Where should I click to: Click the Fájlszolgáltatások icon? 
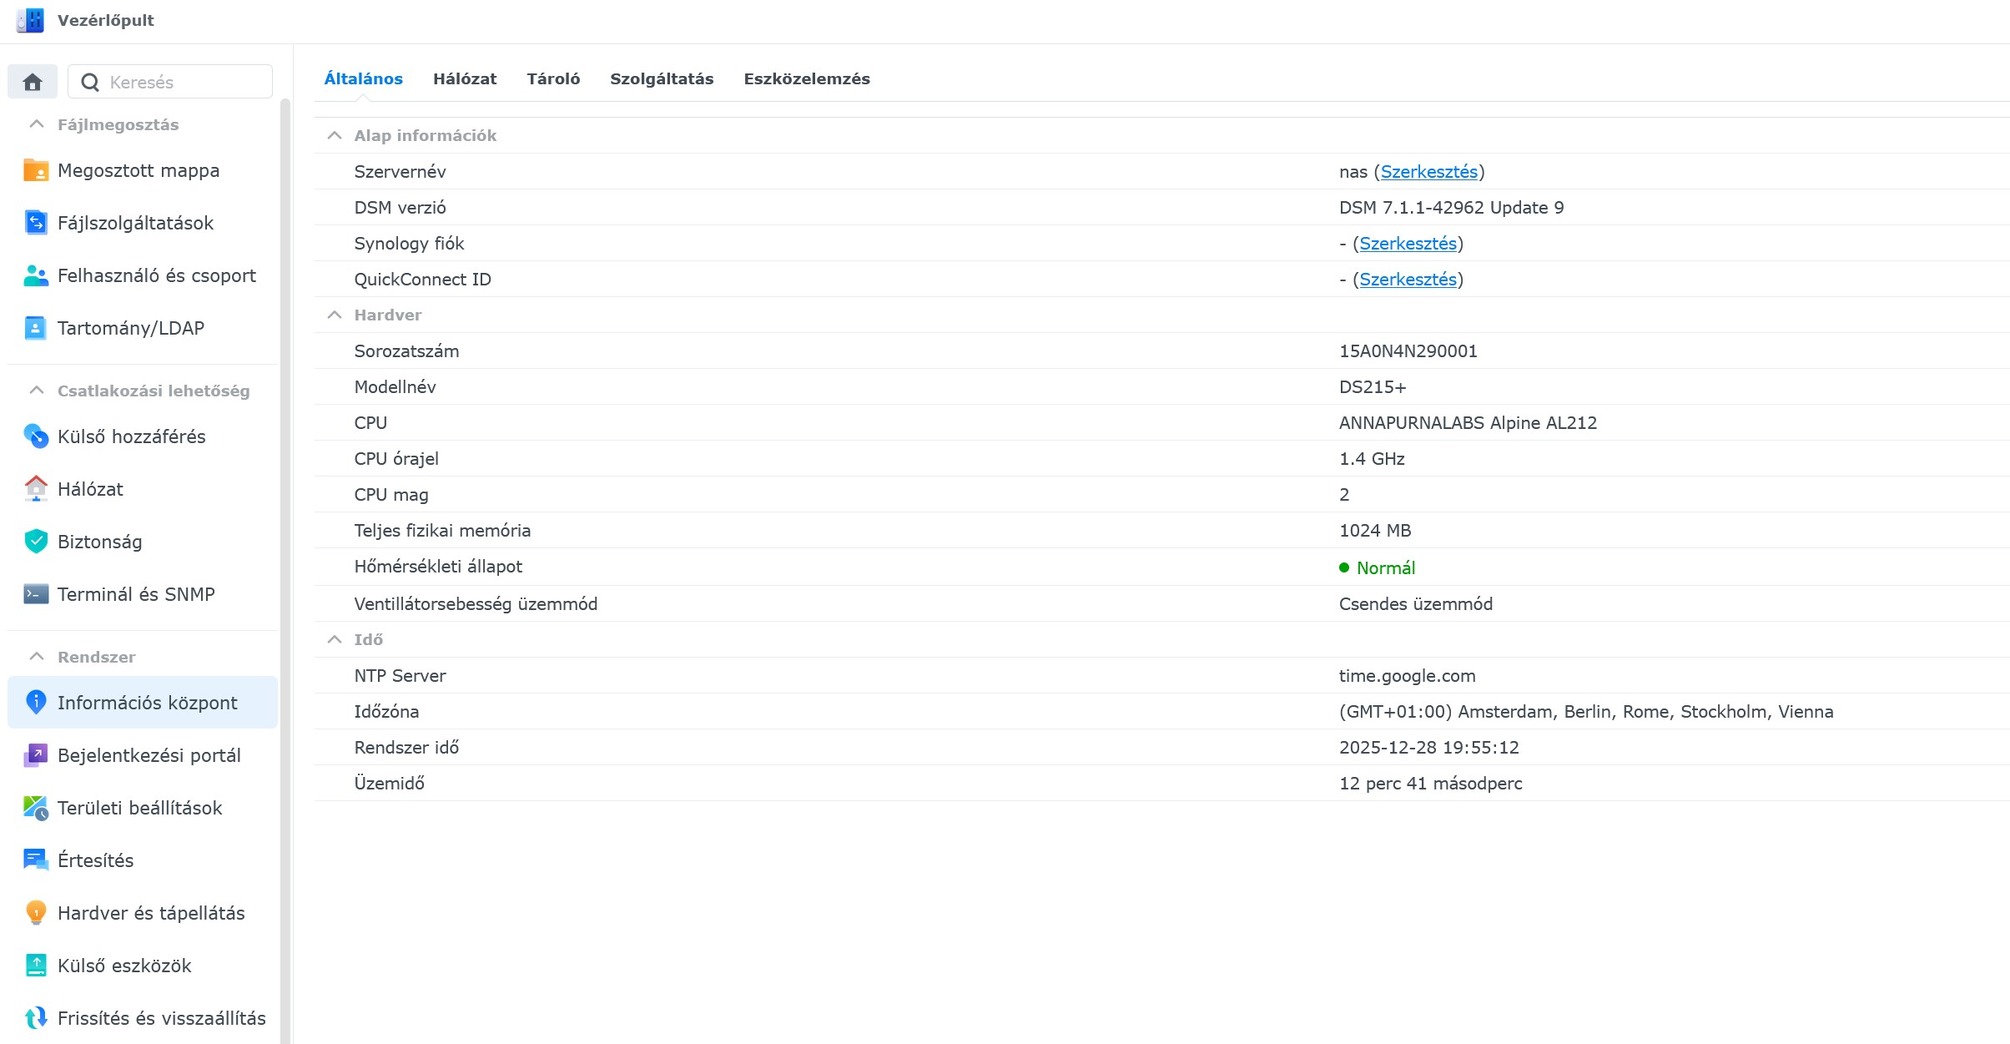tap(36, 223)
